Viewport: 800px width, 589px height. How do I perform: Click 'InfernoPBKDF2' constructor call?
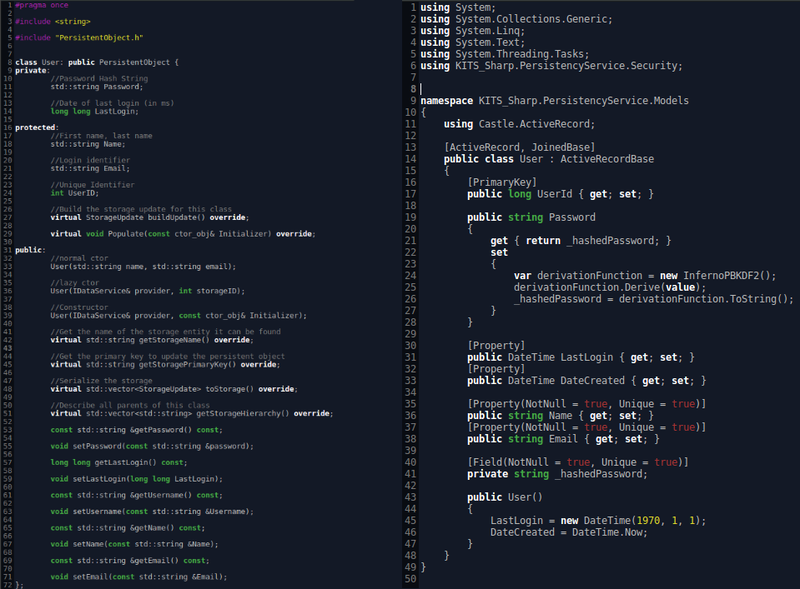tap(705, 274)
